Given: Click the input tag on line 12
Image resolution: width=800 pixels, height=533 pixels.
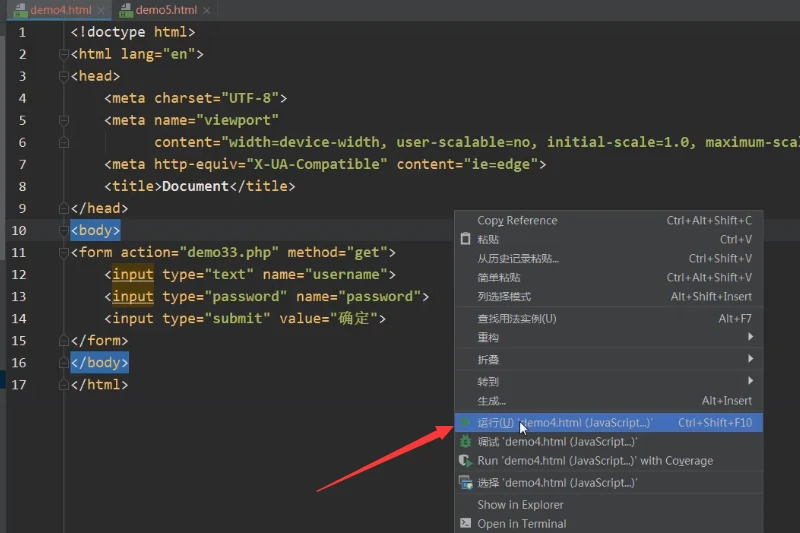Looking at the screenshot, I should 133,274.
